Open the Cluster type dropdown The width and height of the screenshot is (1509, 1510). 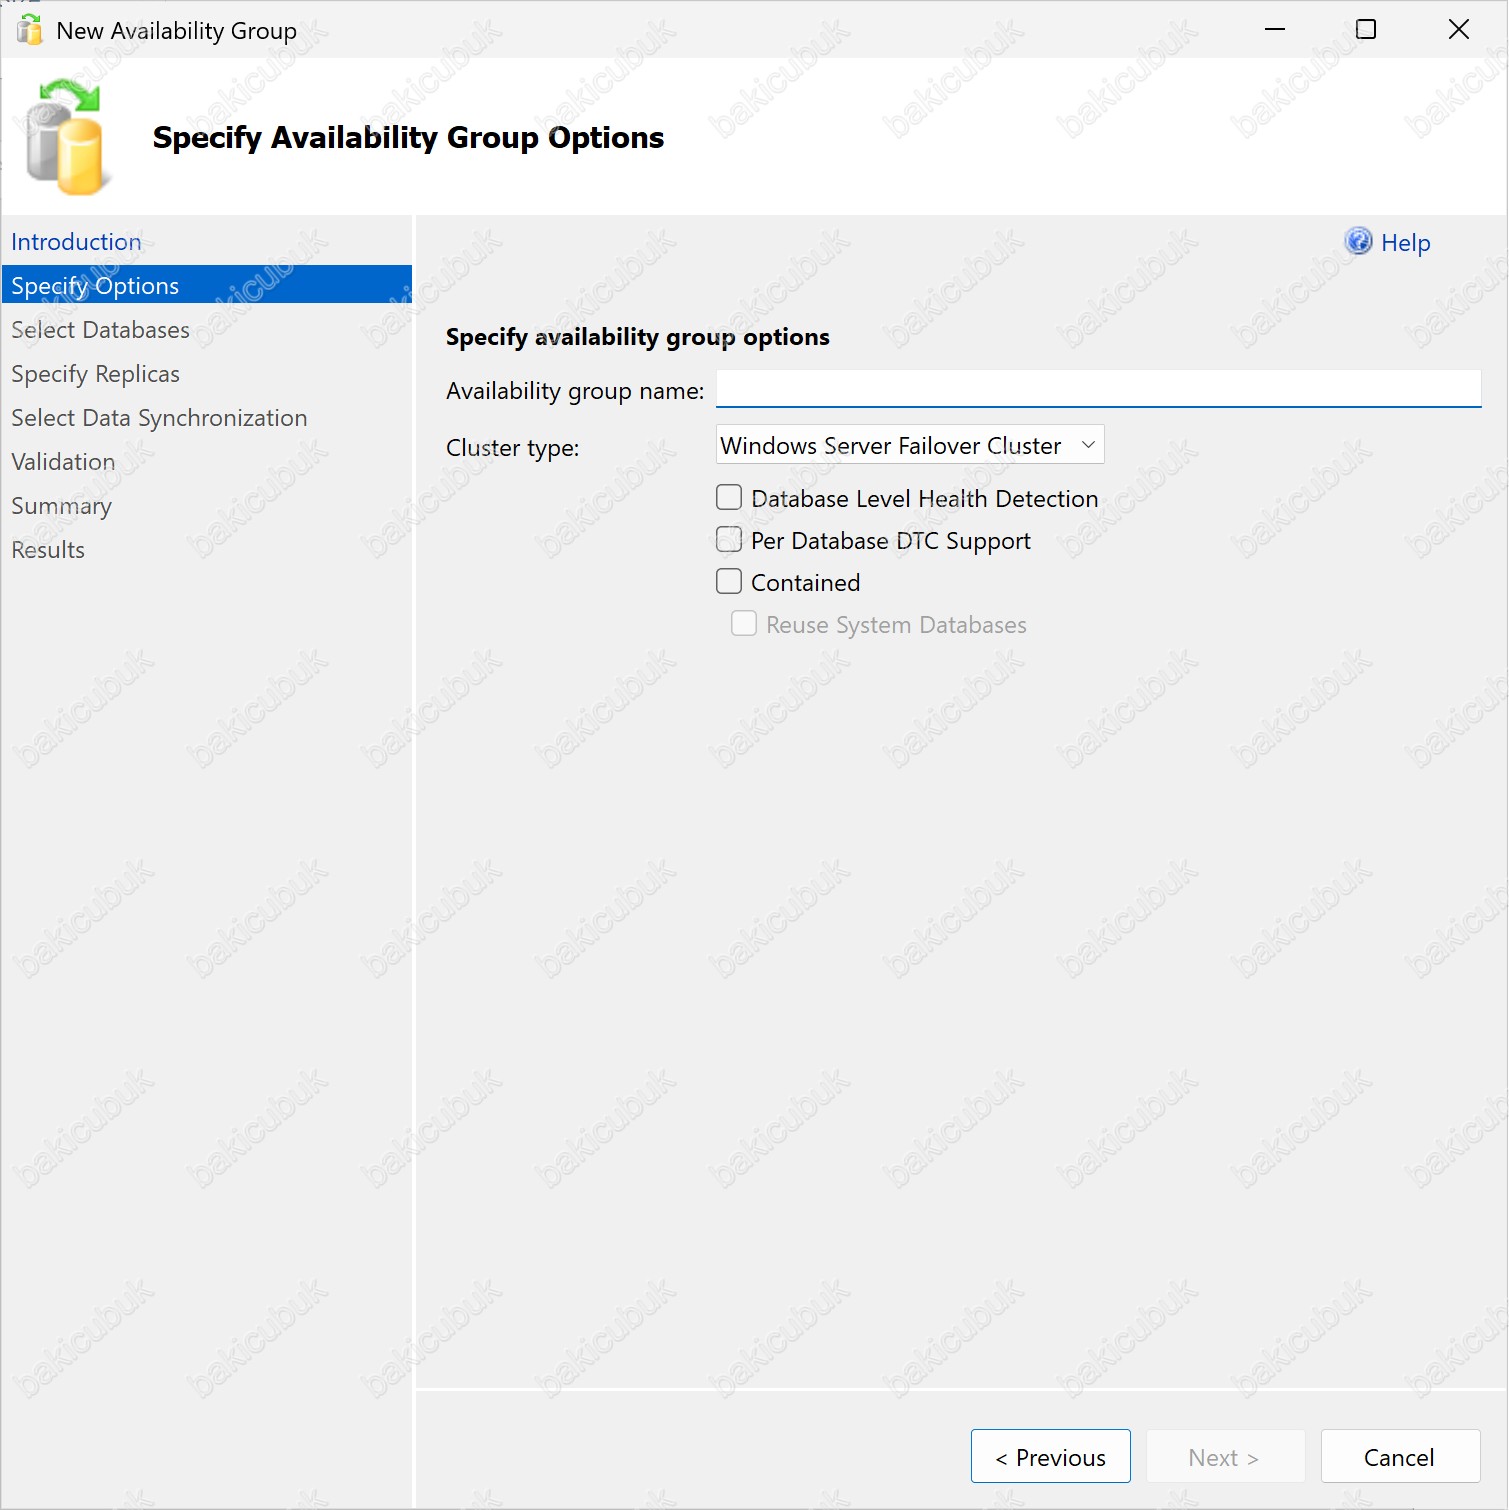point(909,445)
